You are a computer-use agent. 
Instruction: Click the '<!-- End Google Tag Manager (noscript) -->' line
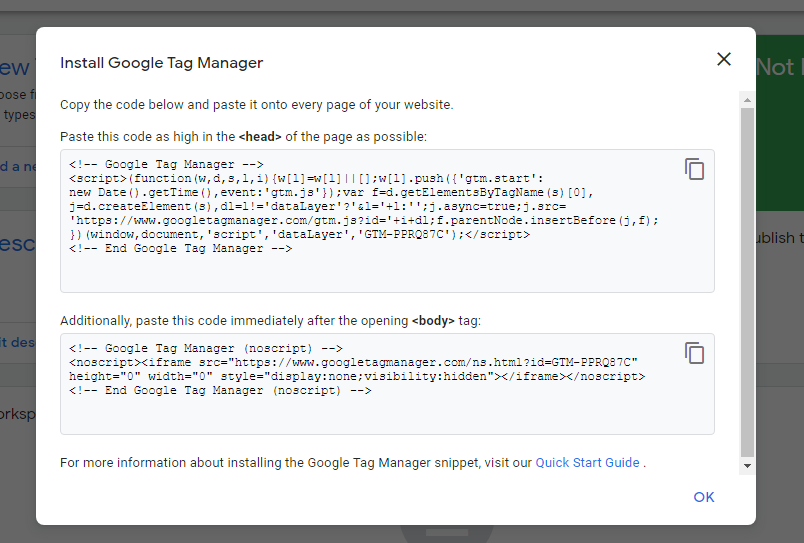point(220,391)
